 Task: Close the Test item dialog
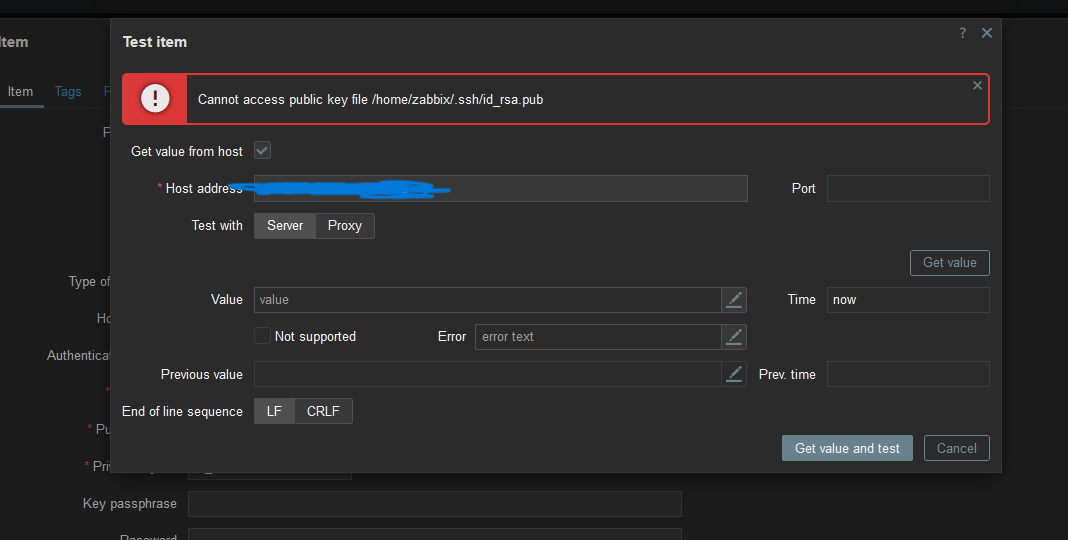986,33
